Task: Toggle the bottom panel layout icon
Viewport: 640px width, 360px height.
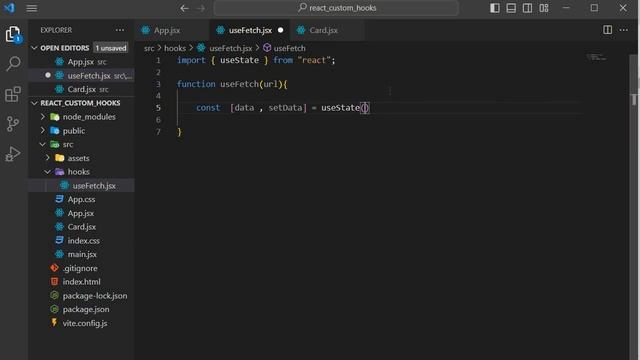Action: pos(511,8)
